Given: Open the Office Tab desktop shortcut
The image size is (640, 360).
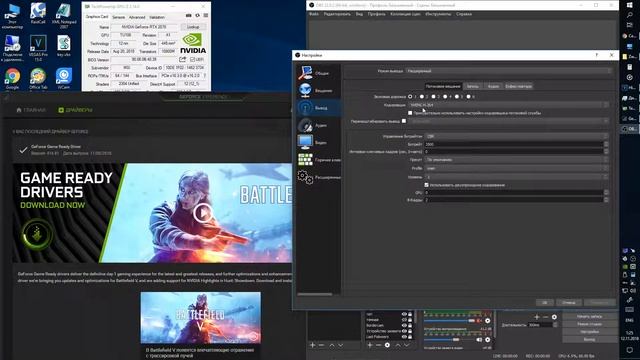Looking at the screenshot, I should coord(38,79).
